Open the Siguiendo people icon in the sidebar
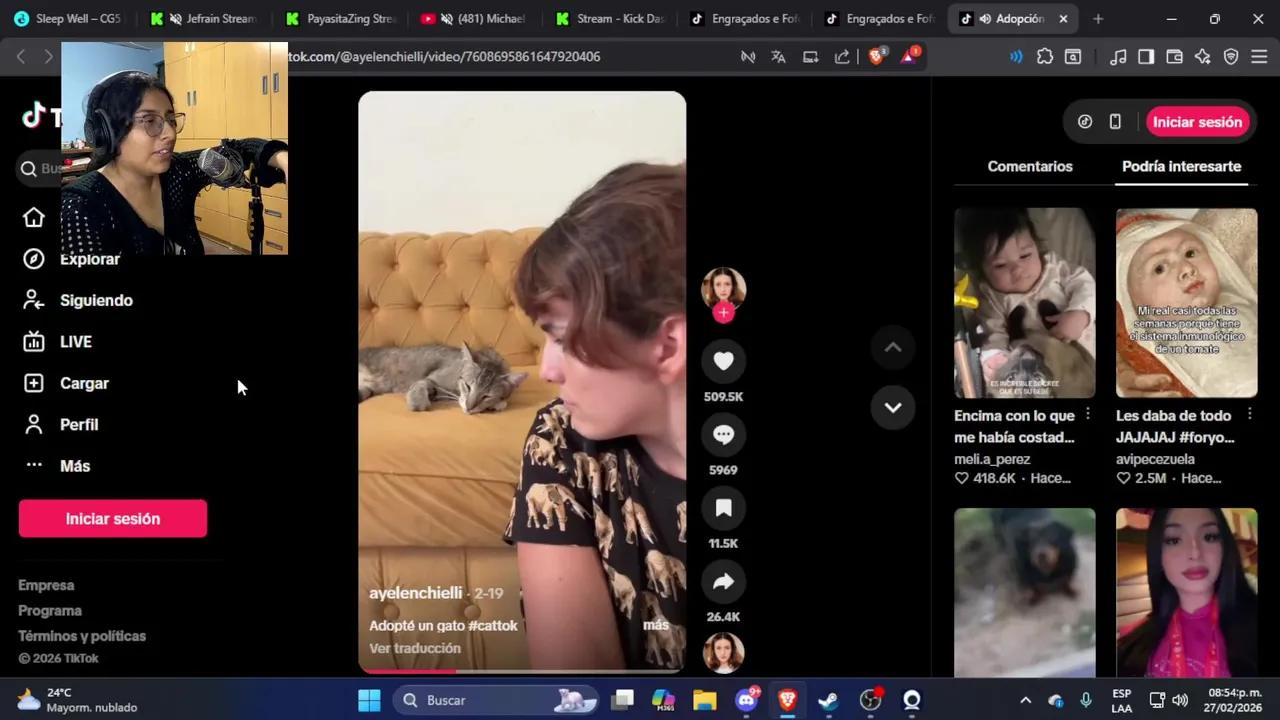The width and height of the screenshot is (1280, 720). (x=34, y=300)
